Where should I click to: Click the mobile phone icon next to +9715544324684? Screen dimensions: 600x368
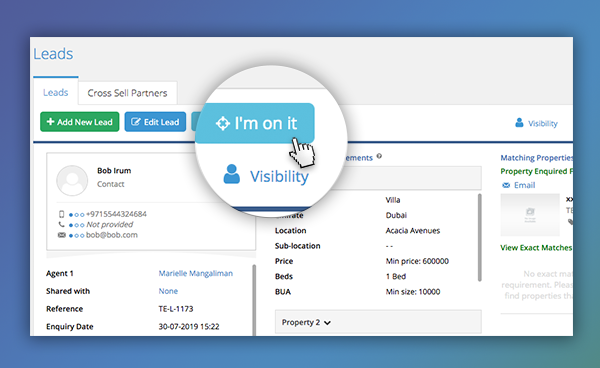pos(61,214)
